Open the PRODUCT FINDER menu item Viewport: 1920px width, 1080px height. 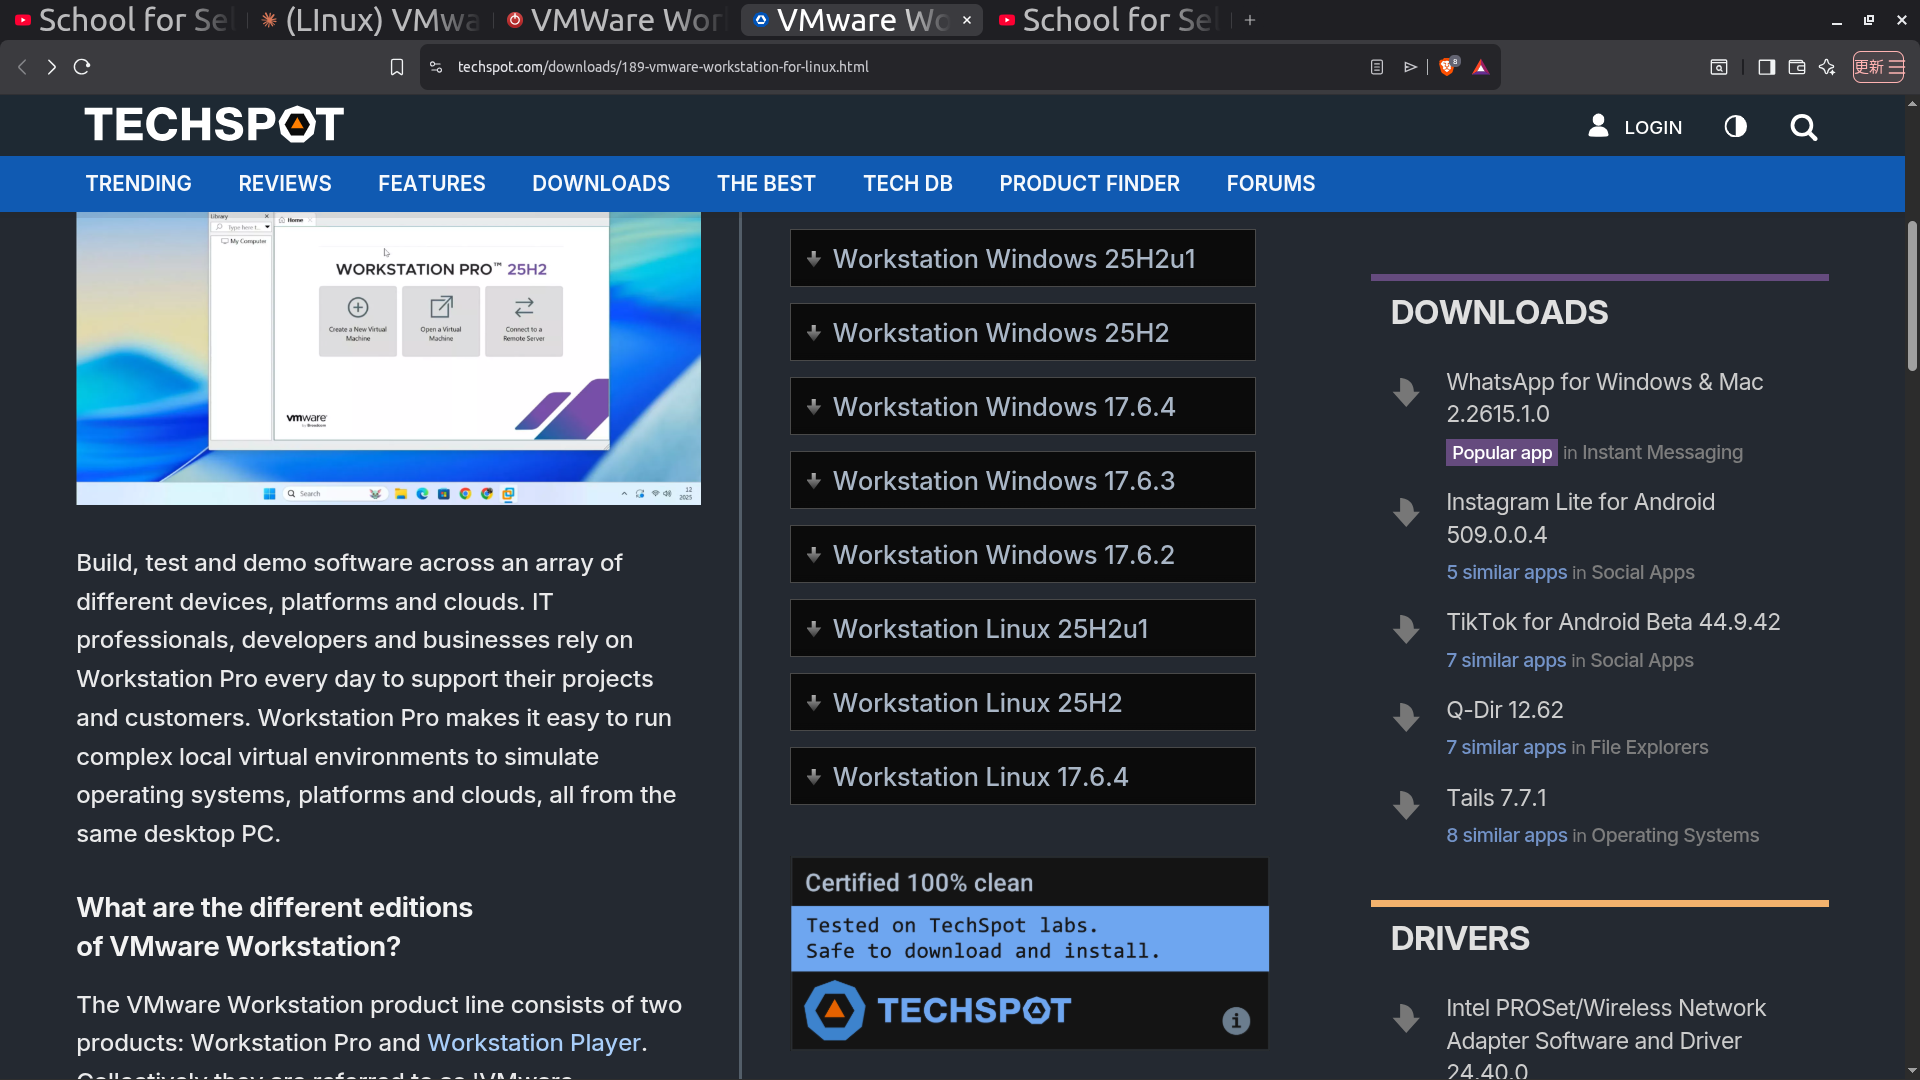pyautogui.click(x=1090, y=184)
